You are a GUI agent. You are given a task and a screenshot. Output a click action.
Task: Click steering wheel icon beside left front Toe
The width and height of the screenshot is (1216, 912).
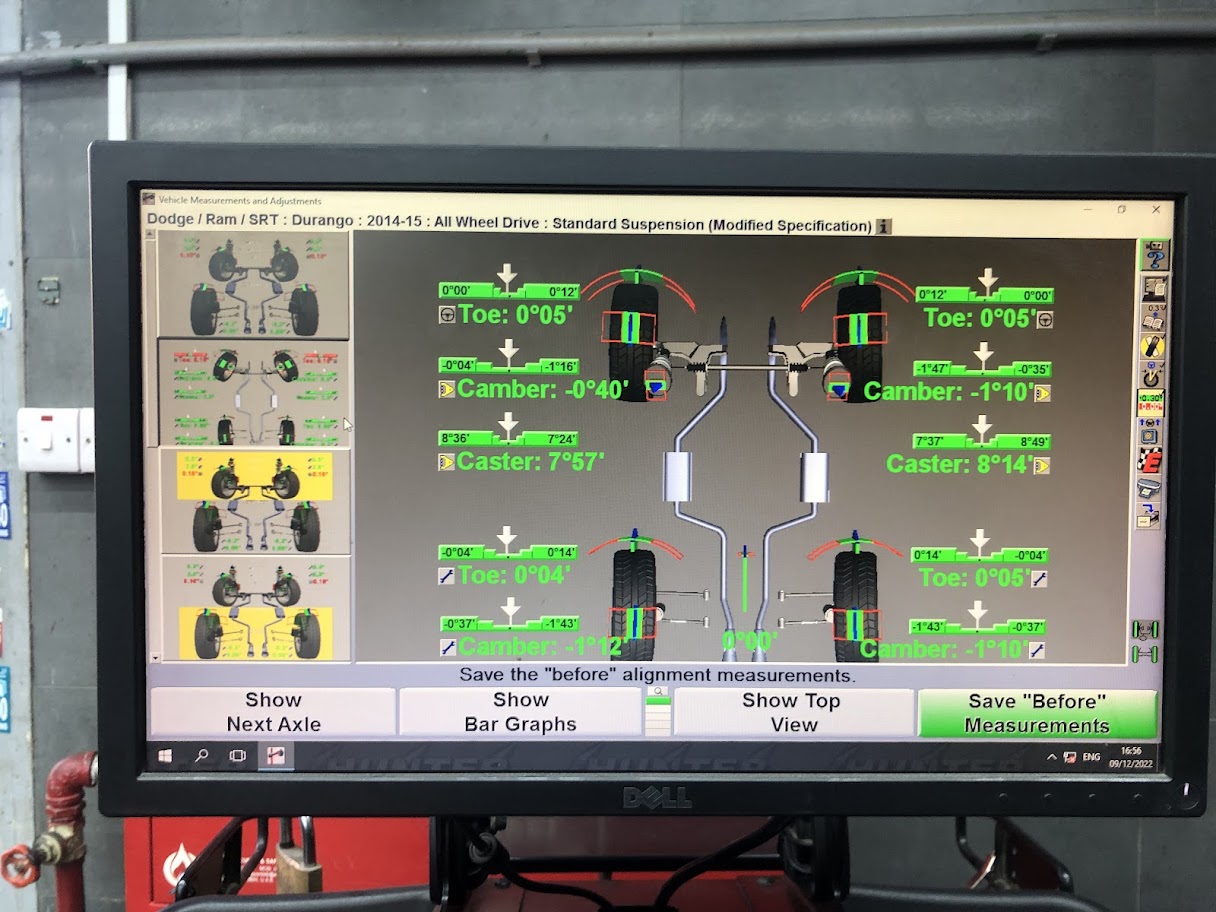[447, 315]
